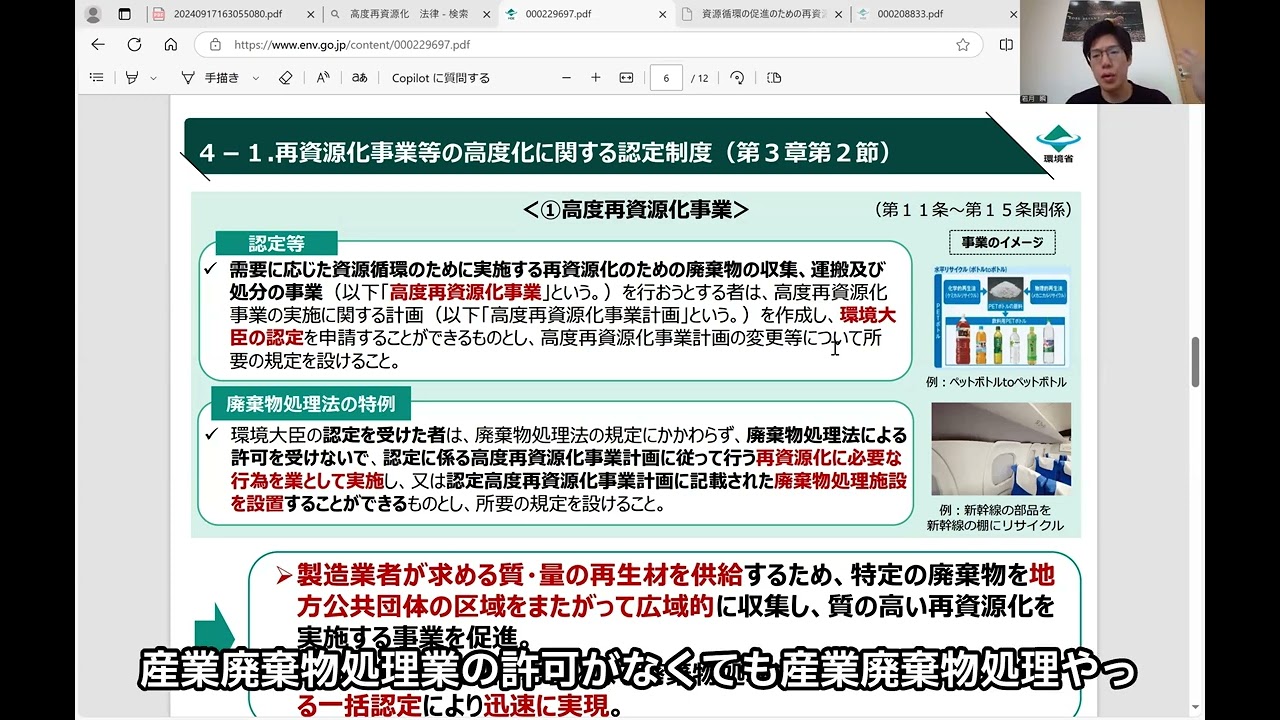Switch to 20240917163055080.pdf tab
The width and height of the screenshot is (1280, 720).
pos(233,14)
